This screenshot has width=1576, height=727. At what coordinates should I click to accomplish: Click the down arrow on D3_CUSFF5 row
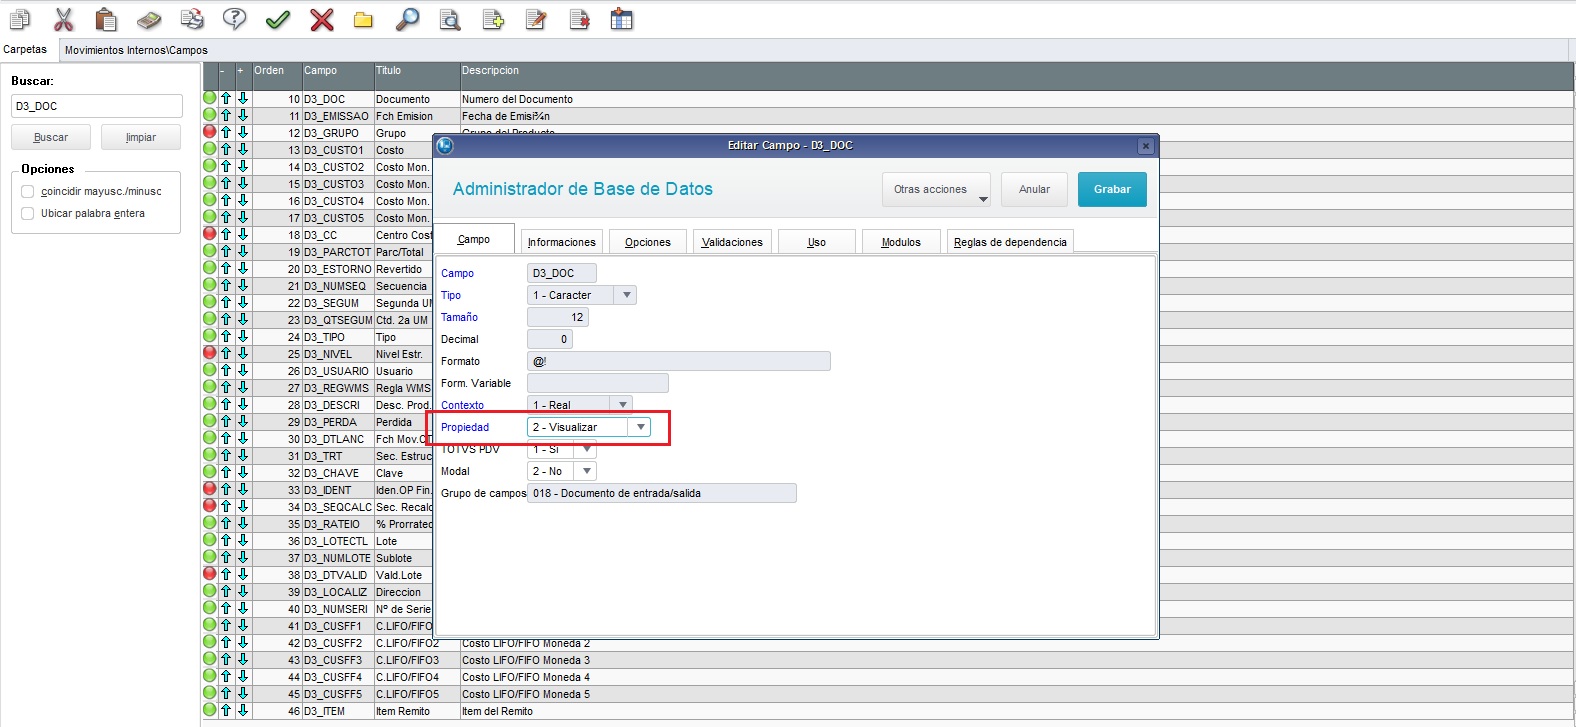click(x=243, y=693)
